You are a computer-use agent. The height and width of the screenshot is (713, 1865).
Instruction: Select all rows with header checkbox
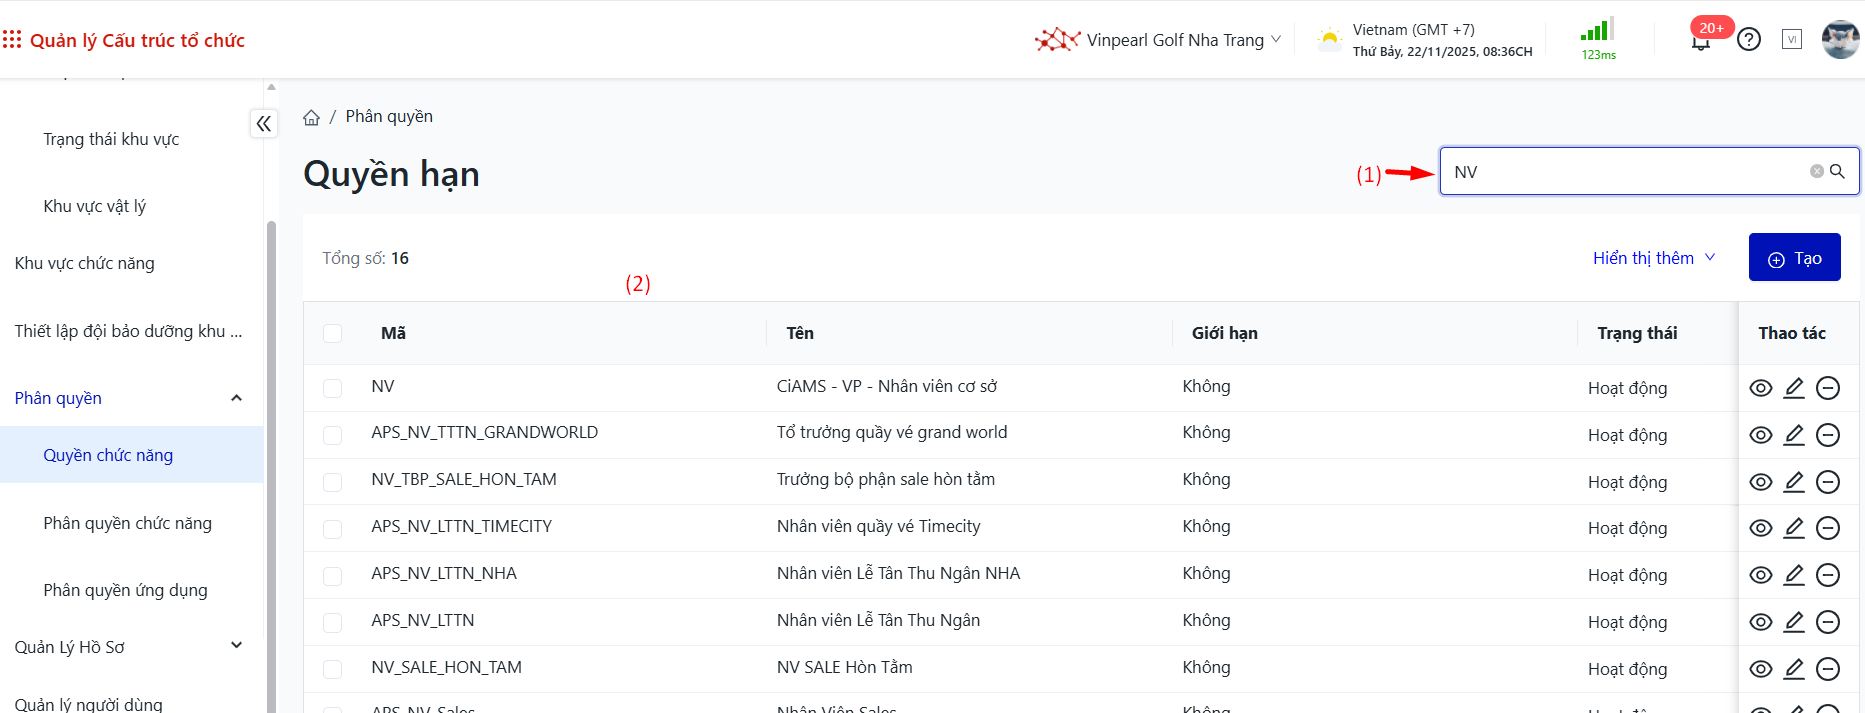(x=333, y=334)
